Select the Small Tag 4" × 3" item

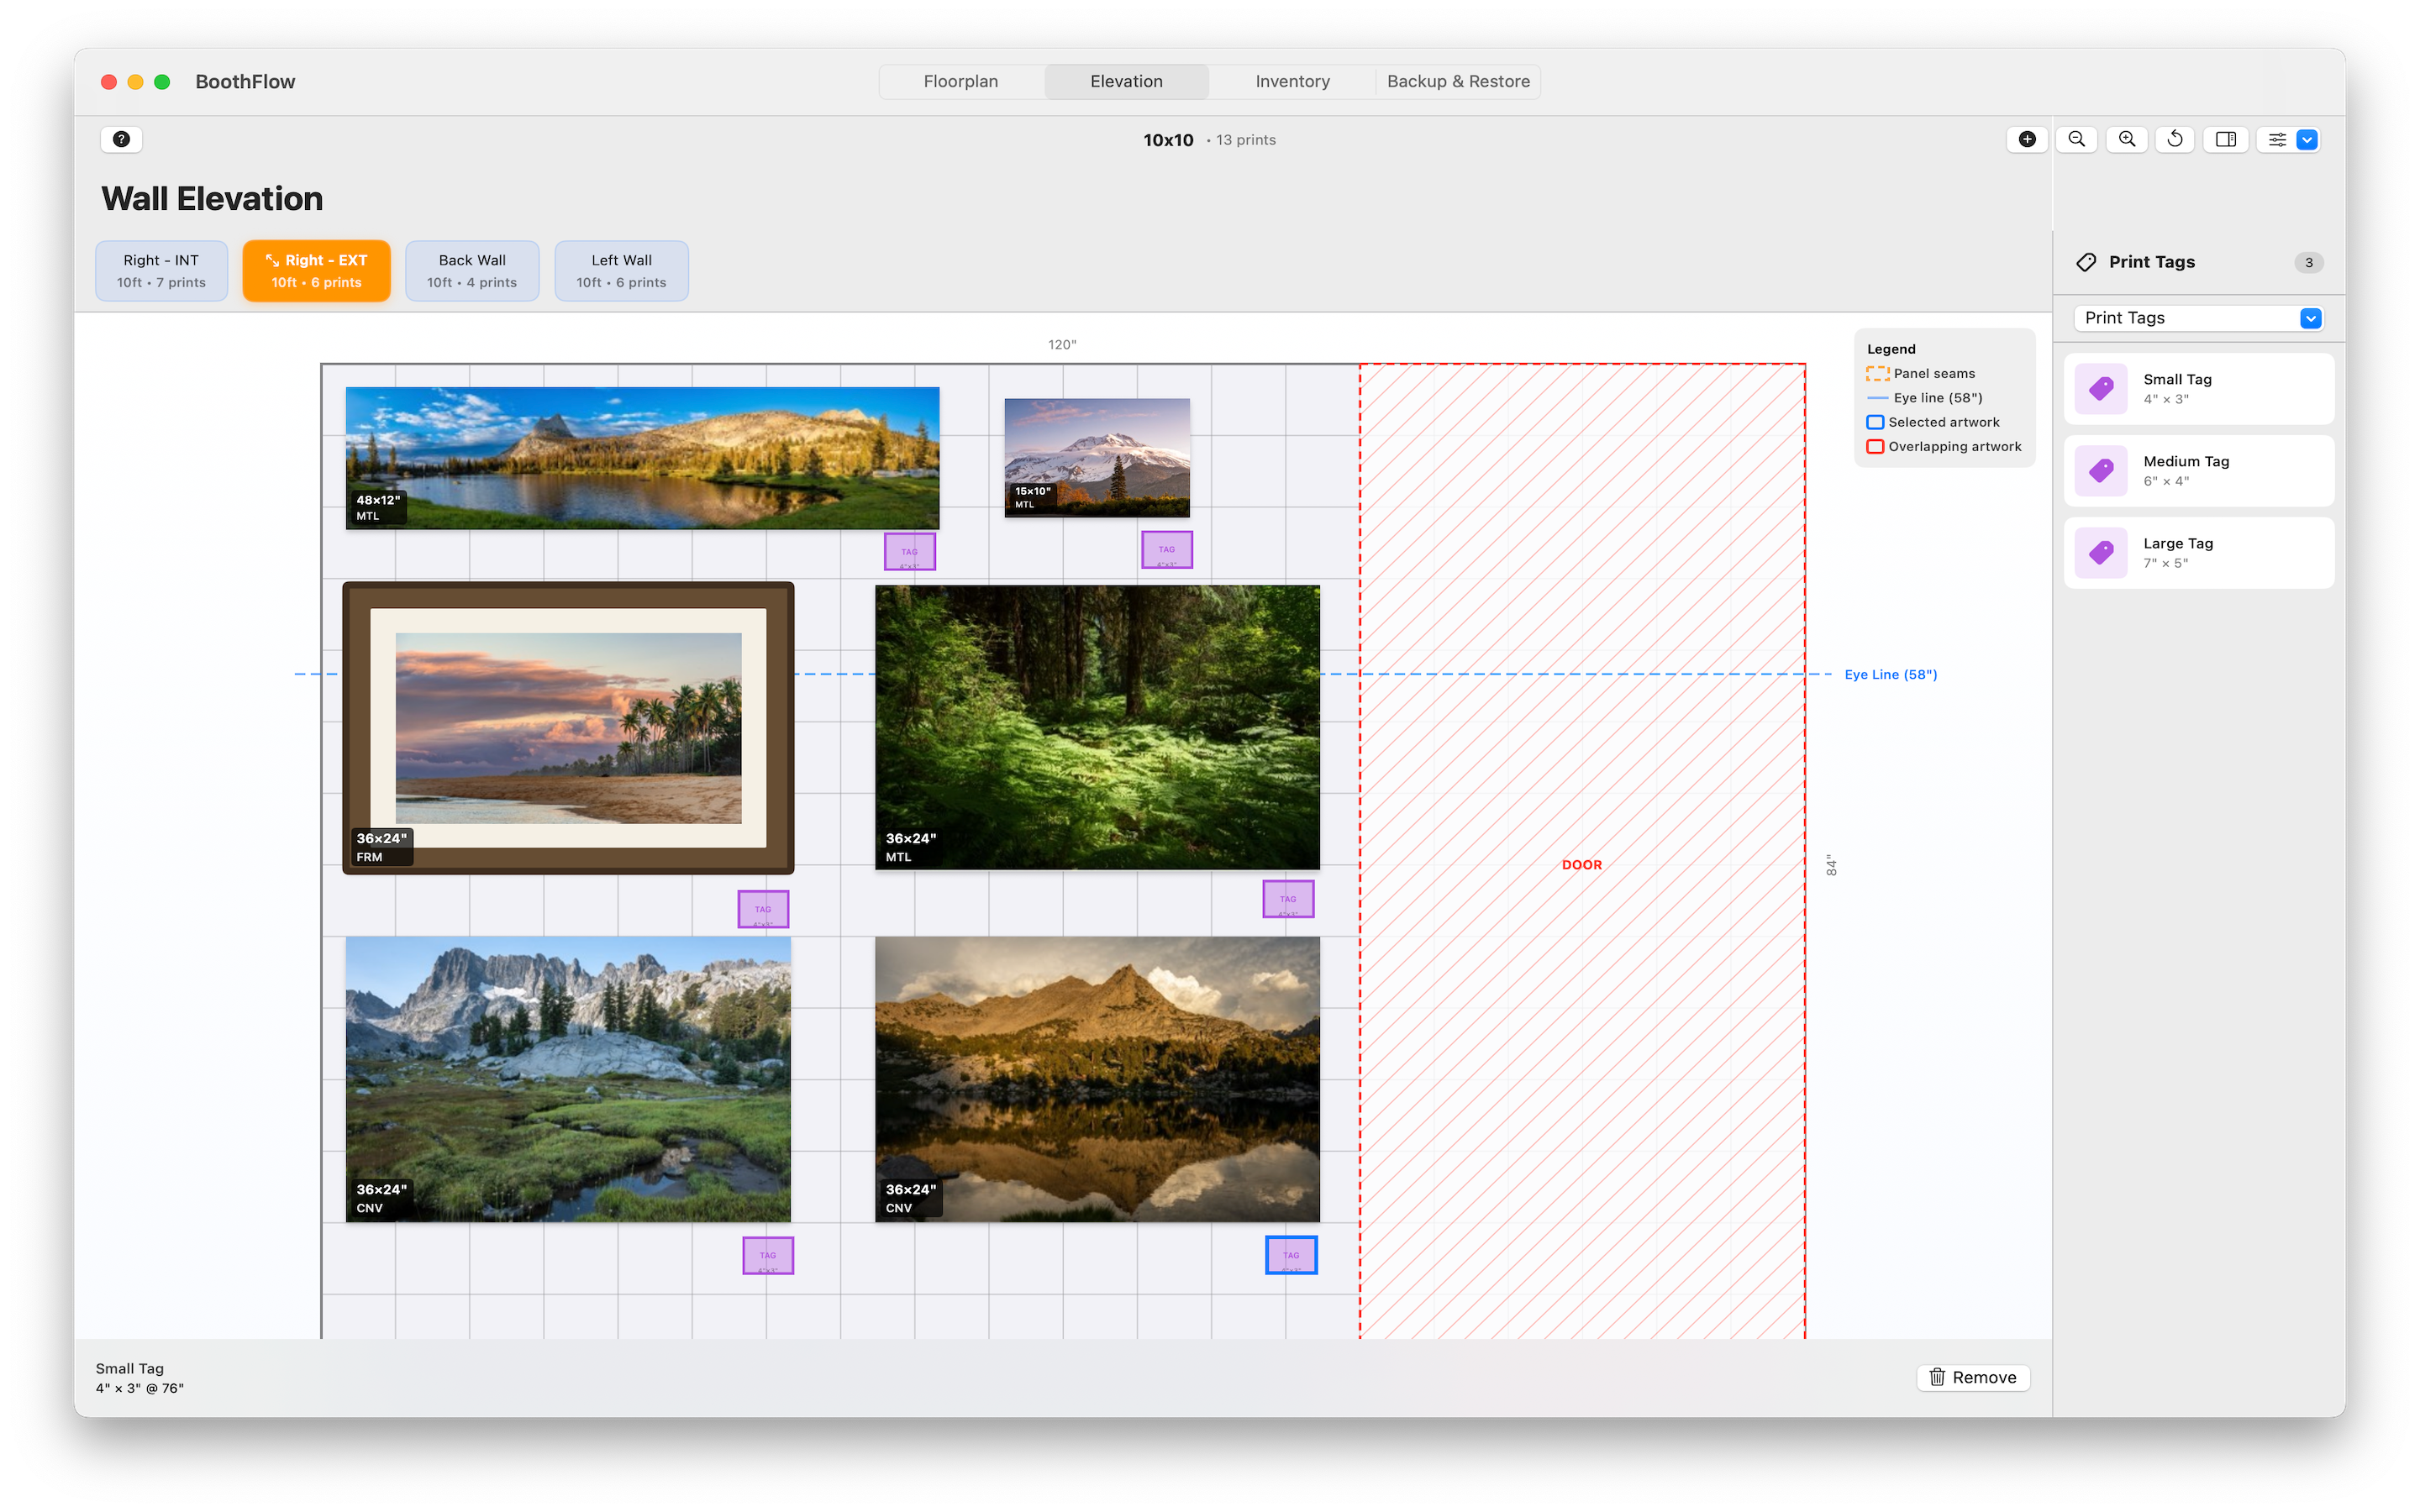[x=2198, y=388]
